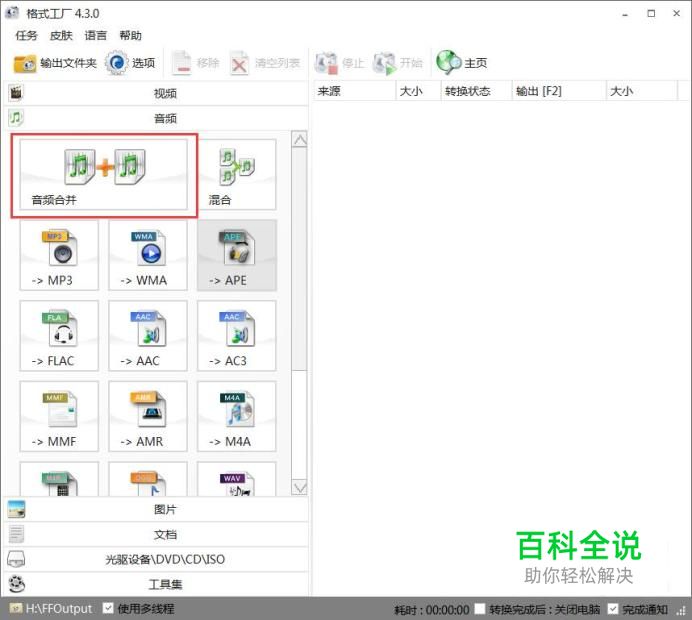Click the 输出文件夹 output folder icon

click(24, 64)
